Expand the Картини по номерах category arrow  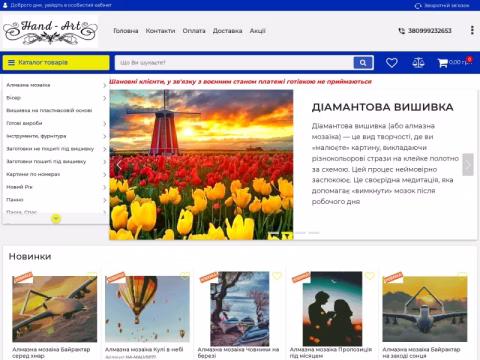[x=104, y=175]
